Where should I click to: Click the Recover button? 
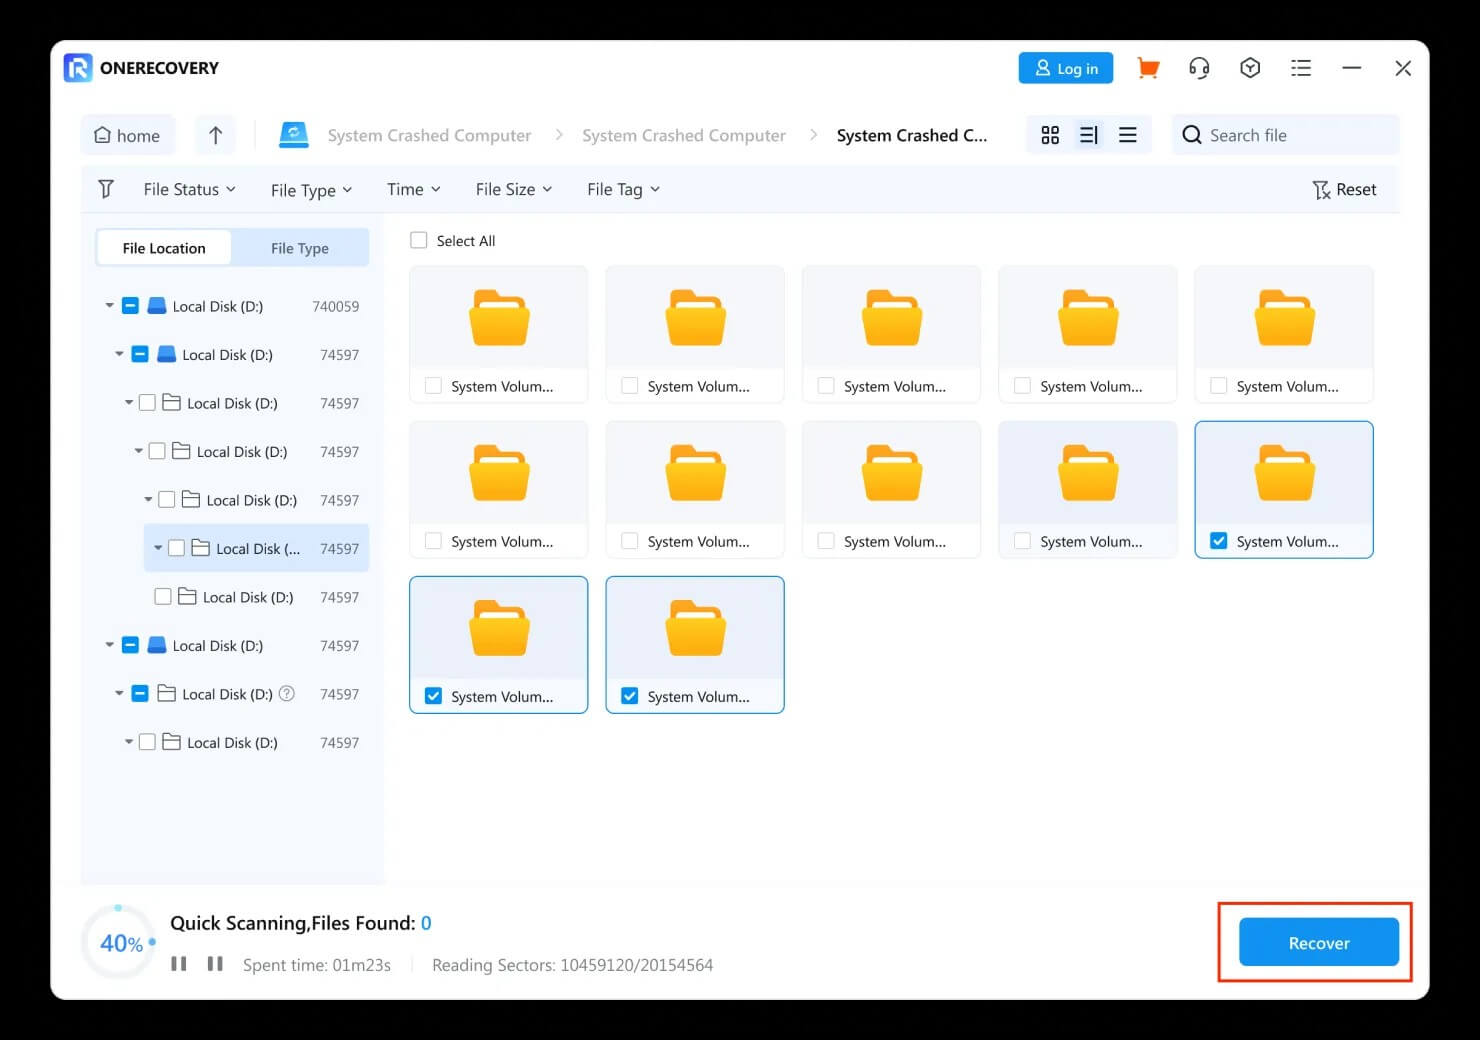1318,943
